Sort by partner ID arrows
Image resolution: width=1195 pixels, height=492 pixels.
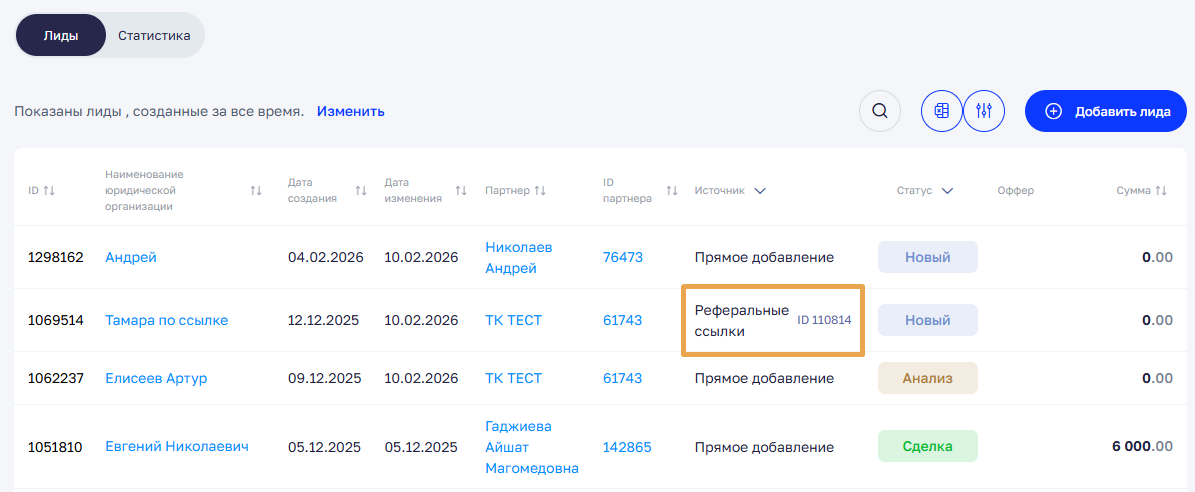tap(672, 190)
